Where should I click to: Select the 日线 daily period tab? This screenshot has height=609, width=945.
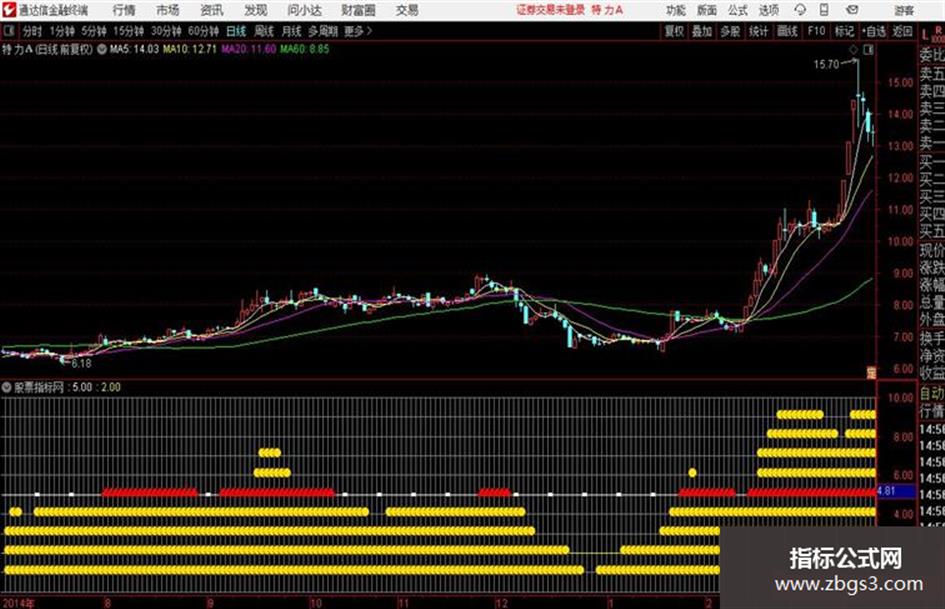pyautogui.click(x=236, y=31)
